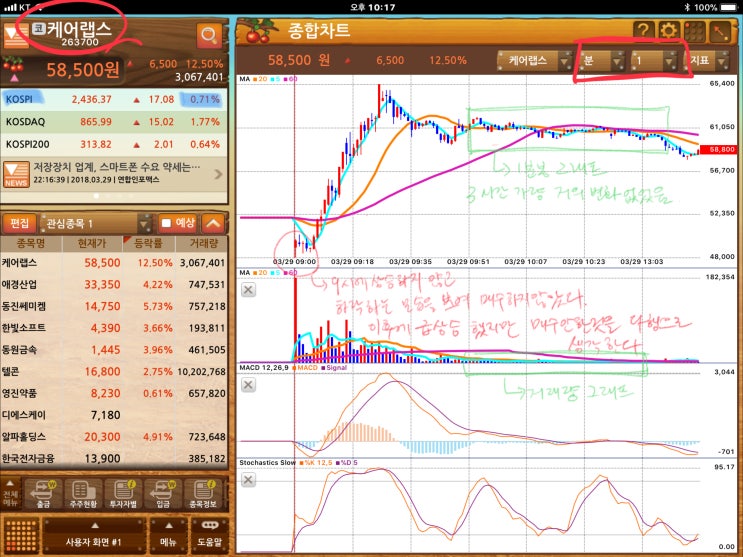
Task: Tap the large 58,500원 current price
Action: click(82, 70)
